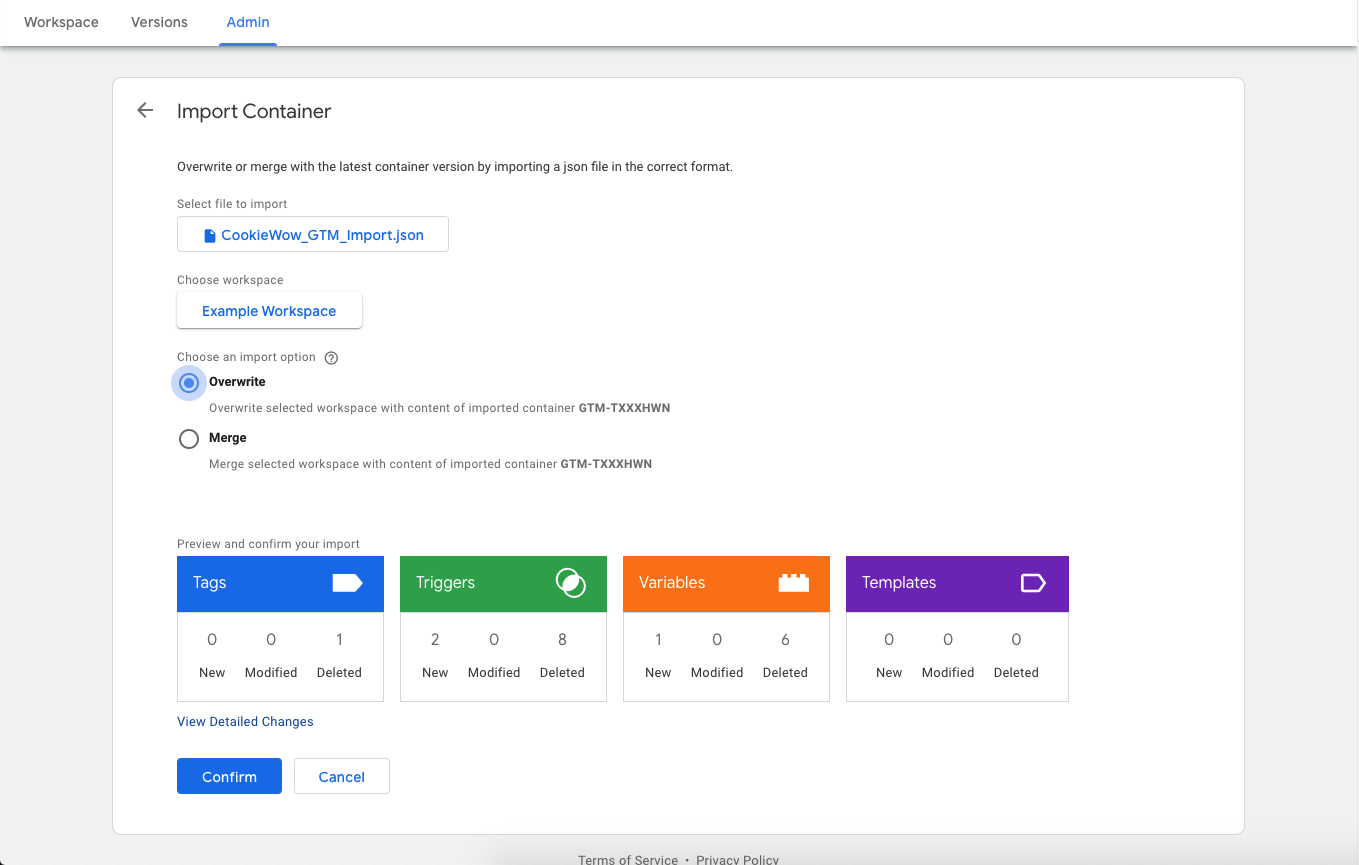The image size is (1359, 865).
Task: Click the Triggers circle icon
Action: tap(570, 583)
